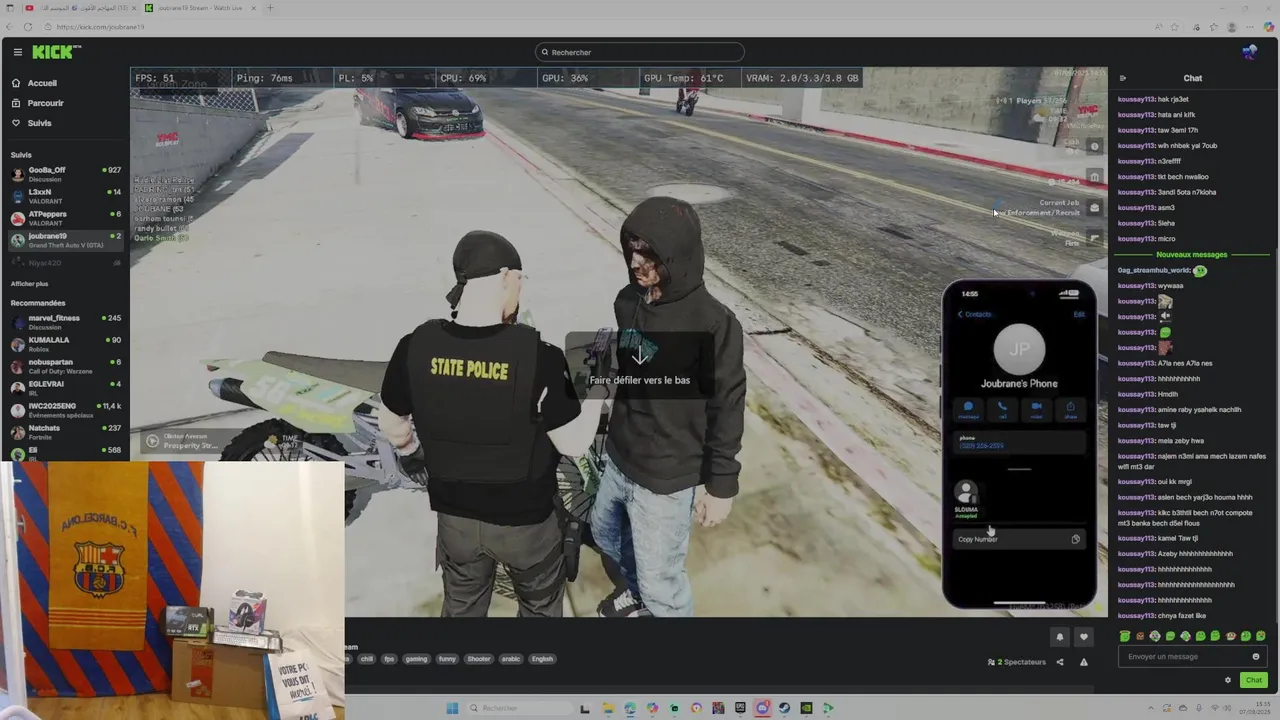Viewport: 1280px width, 720px height.
Task: Click the notification bell below stream
Action: coord(1060,637)
